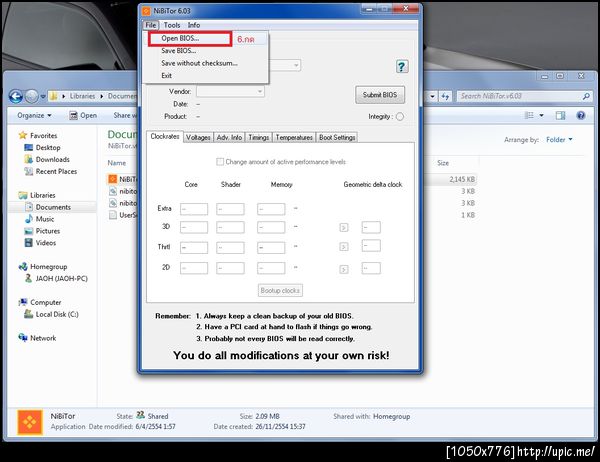Select Pictures library in navigation pane
600x462 pixels.
click(47, 231)
